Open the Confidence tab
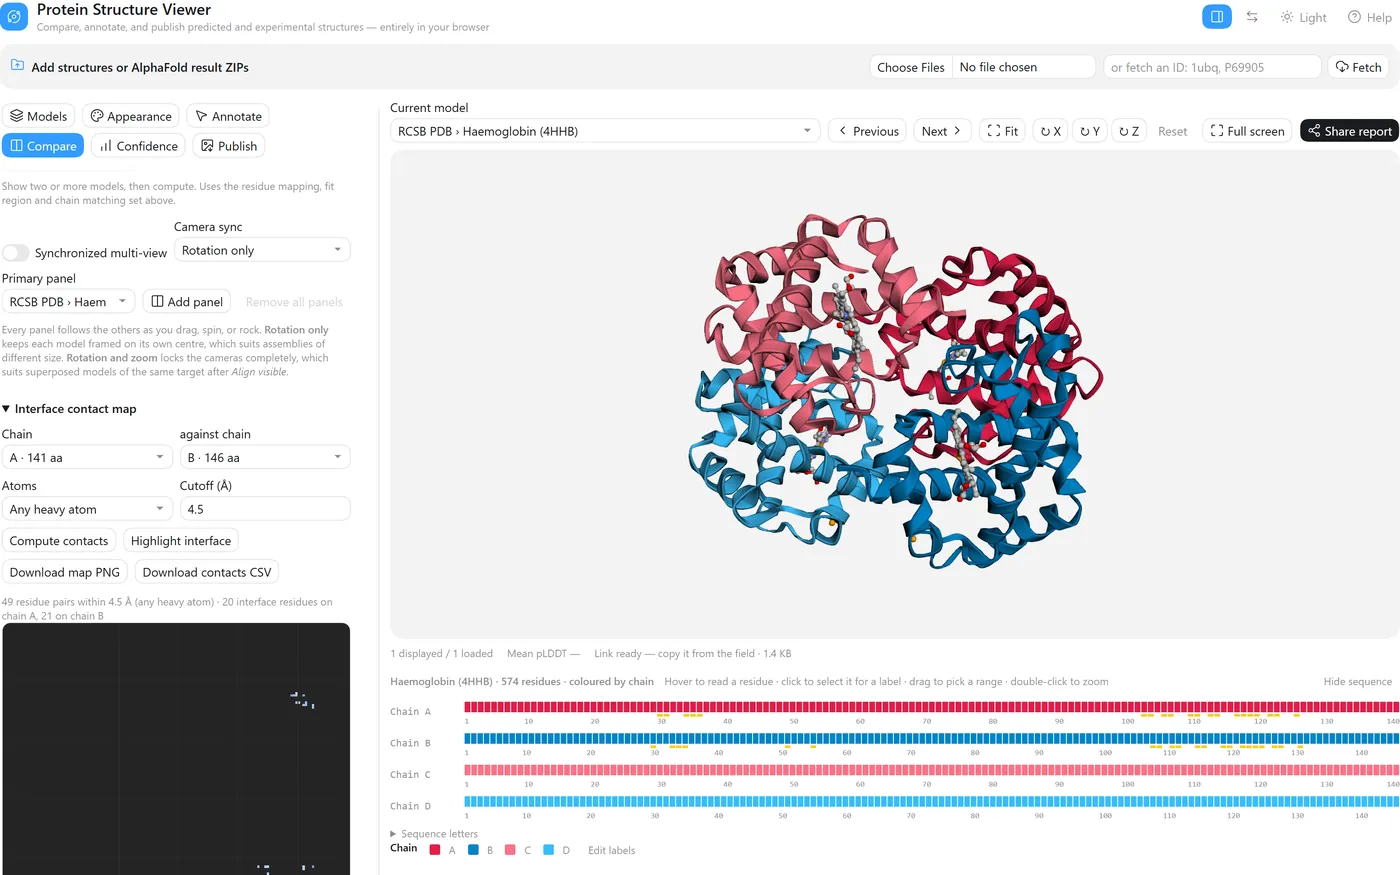Screen dimensions: 1400x875 click(138, 146)
